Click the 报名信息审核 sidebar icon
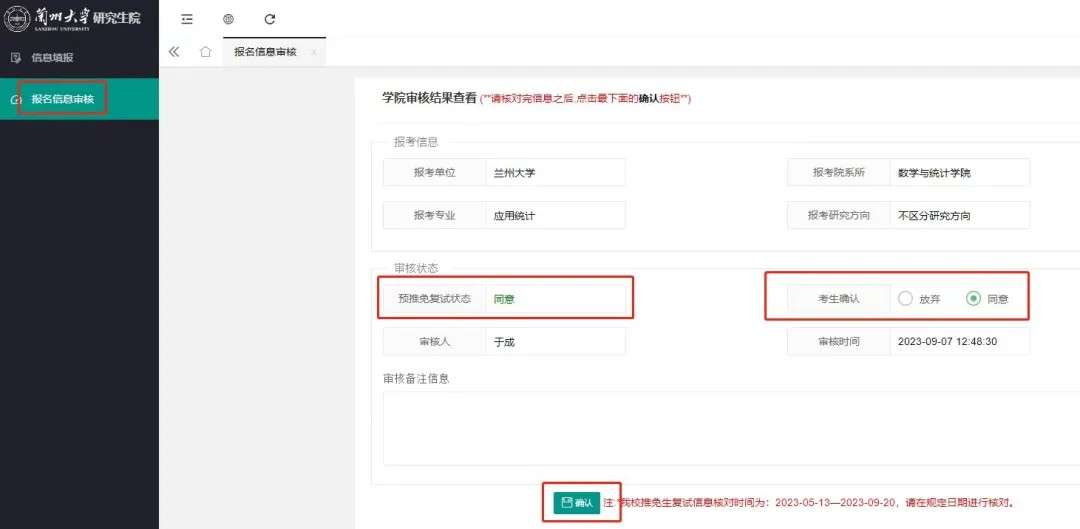 [15, 99]
